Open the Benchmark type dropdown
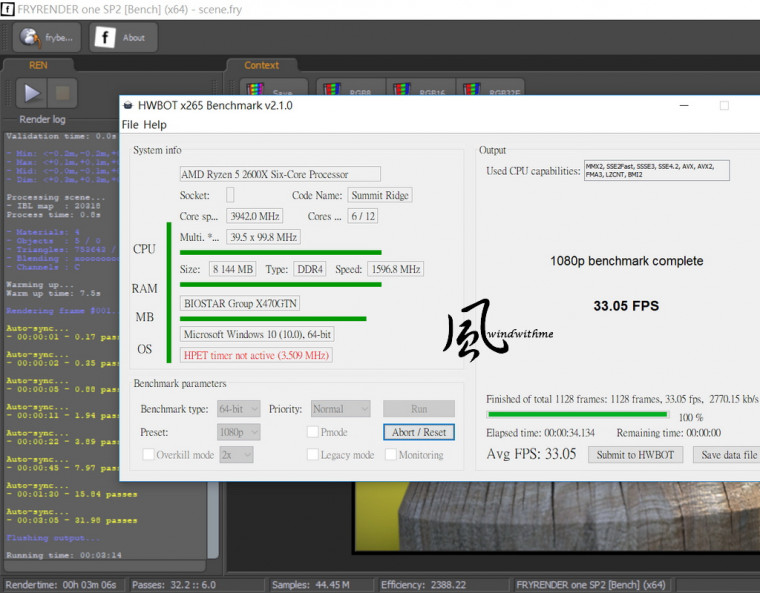 239,409
